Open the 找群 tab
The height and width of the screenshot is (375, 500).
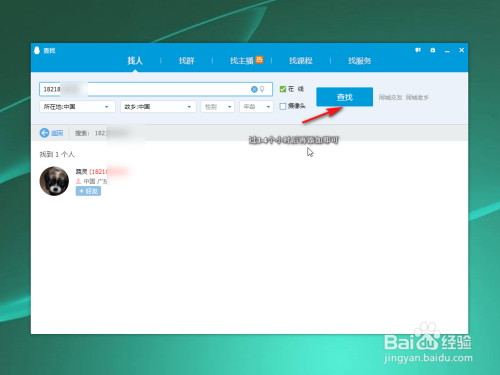coord(186,61)
